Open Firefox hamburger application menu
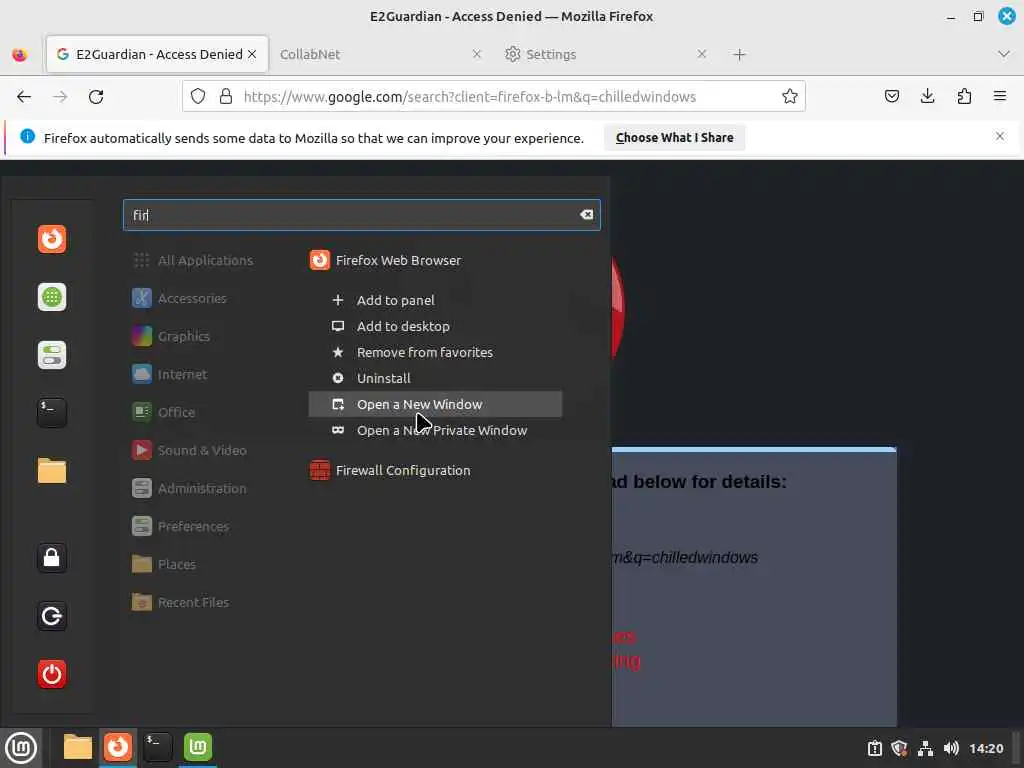Image resolution: width=1024 pixels, height=768 pixels. click(x=1000, y=97)
